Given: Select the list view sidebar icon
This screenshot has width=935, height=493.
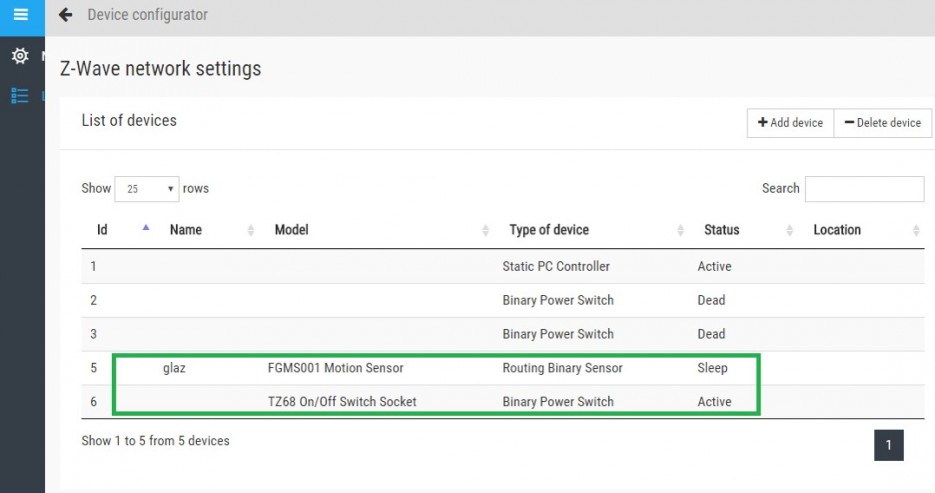Looking at the screenshot, I should tap(20, 95).
